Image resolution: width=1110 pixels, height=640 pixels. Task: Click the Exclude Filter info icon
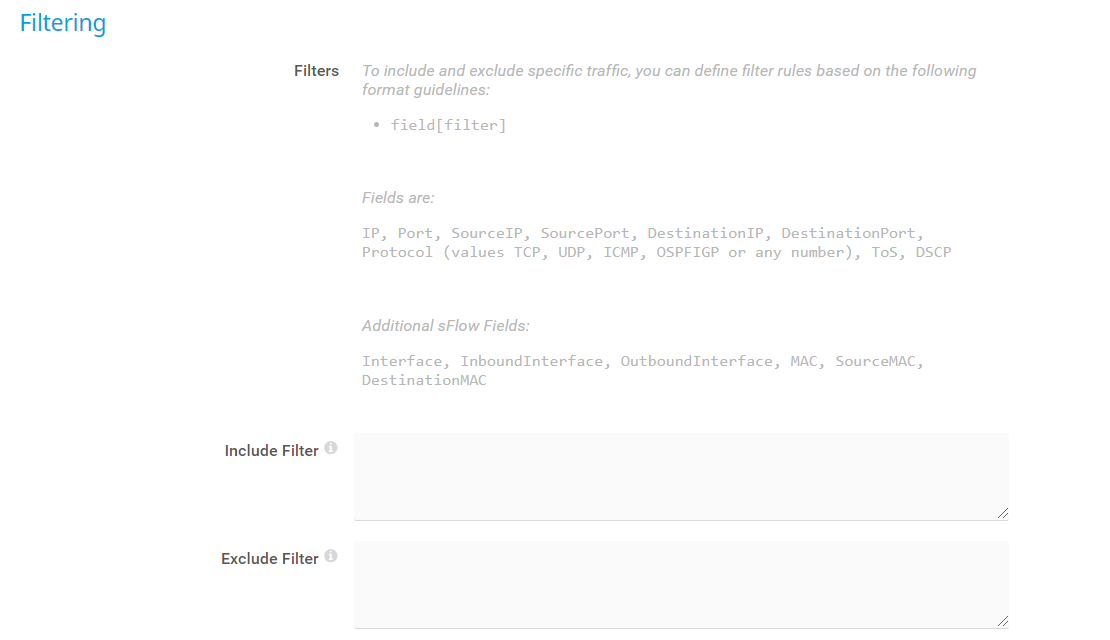(331, 556)
